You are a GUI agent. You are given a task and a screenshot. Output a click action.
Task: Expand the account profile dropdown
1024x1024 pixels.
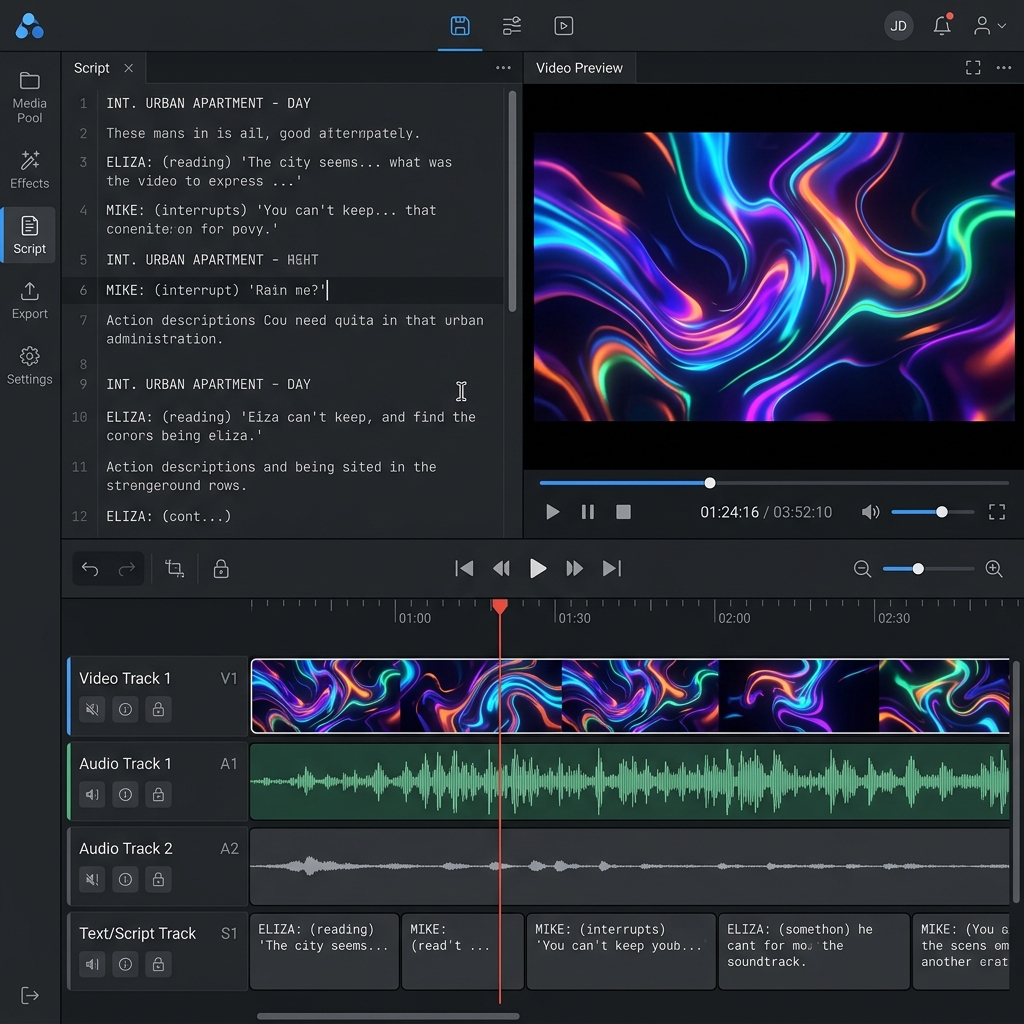click(x=989, y=26)
